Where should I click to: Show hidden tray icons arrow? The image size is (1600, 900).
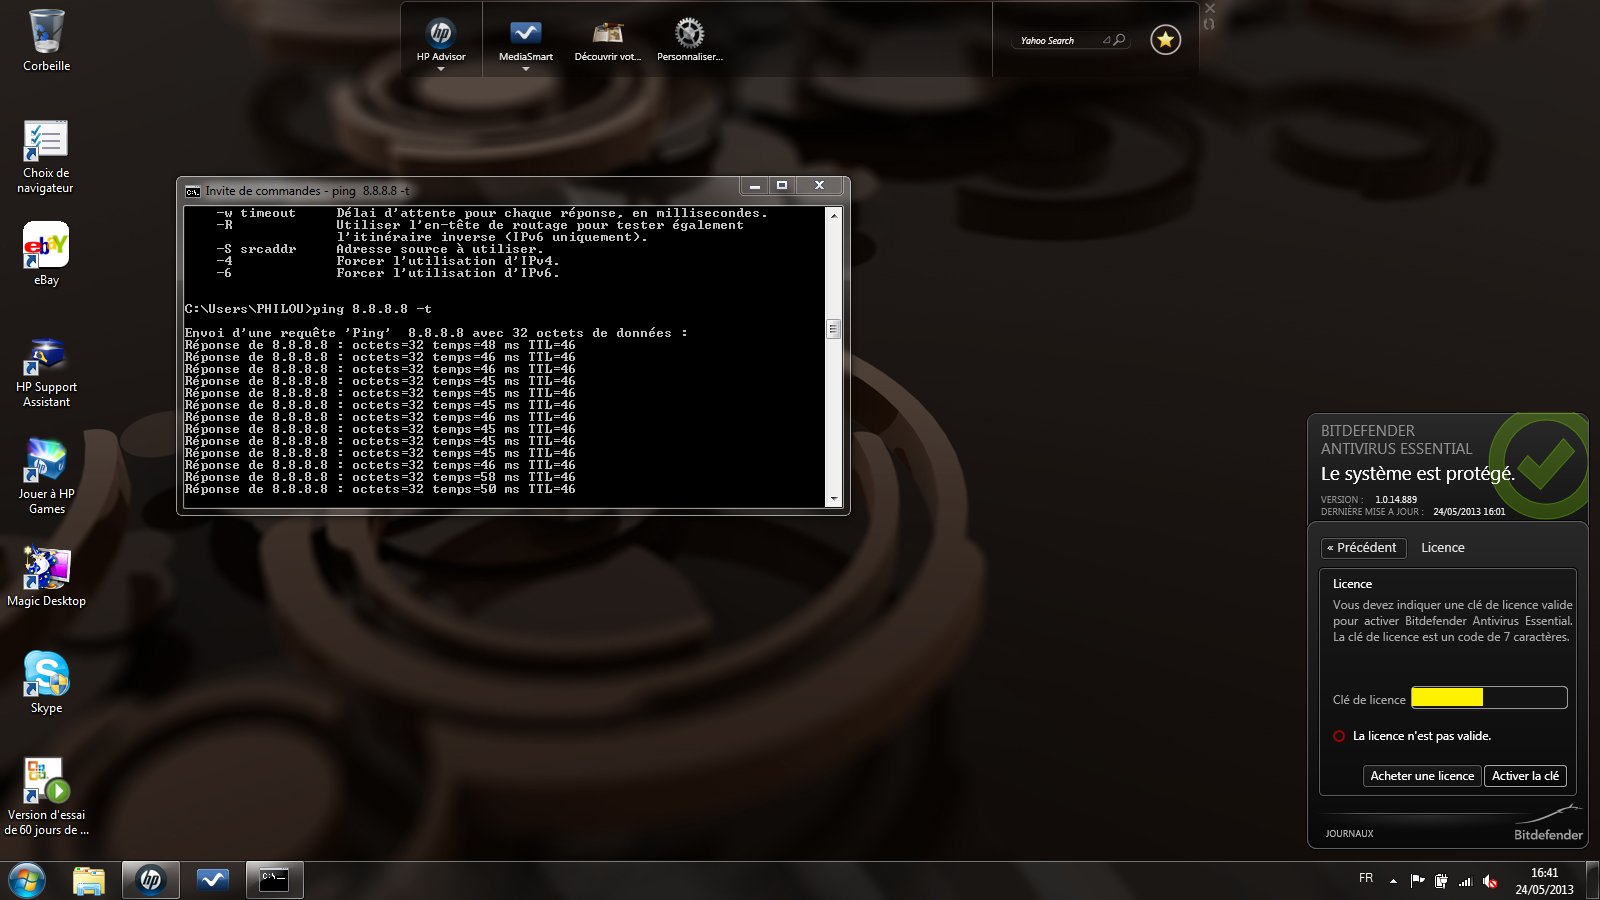(x=1393, y=881)
